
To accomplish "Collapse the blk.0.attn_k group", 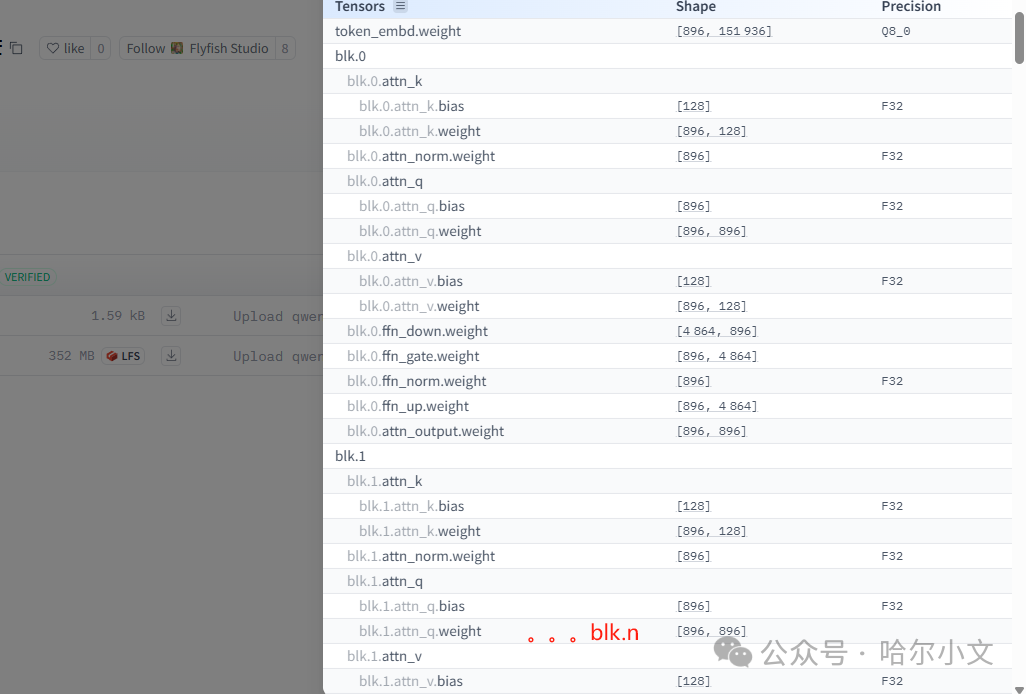I will point(667,81).
